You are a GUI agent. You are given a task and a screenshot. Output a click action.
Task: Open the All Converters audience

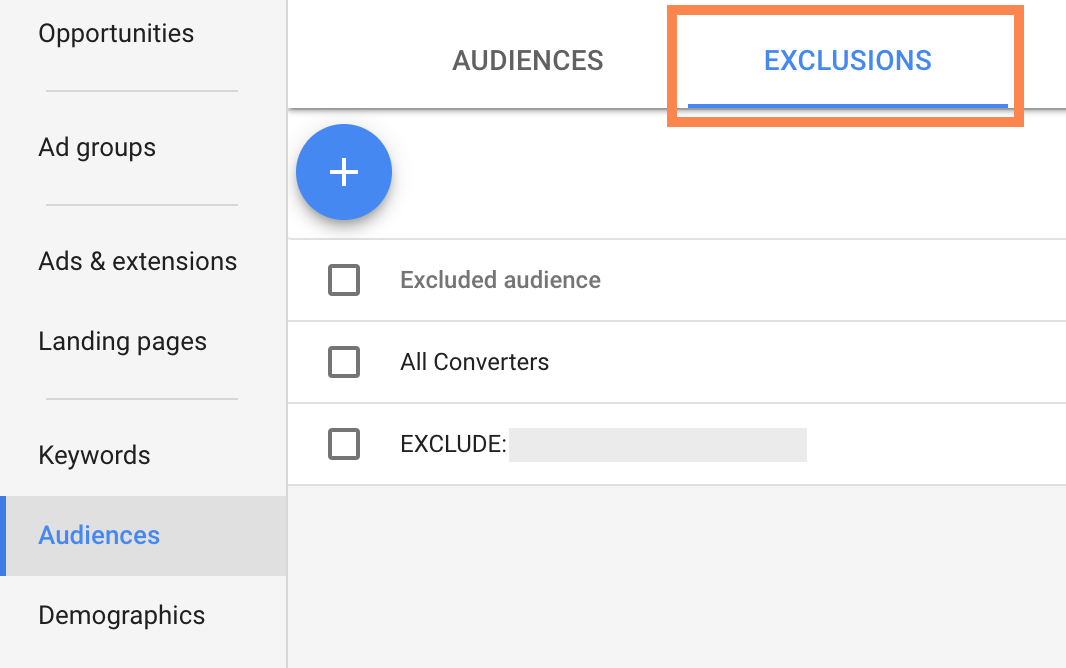[474, 362]
